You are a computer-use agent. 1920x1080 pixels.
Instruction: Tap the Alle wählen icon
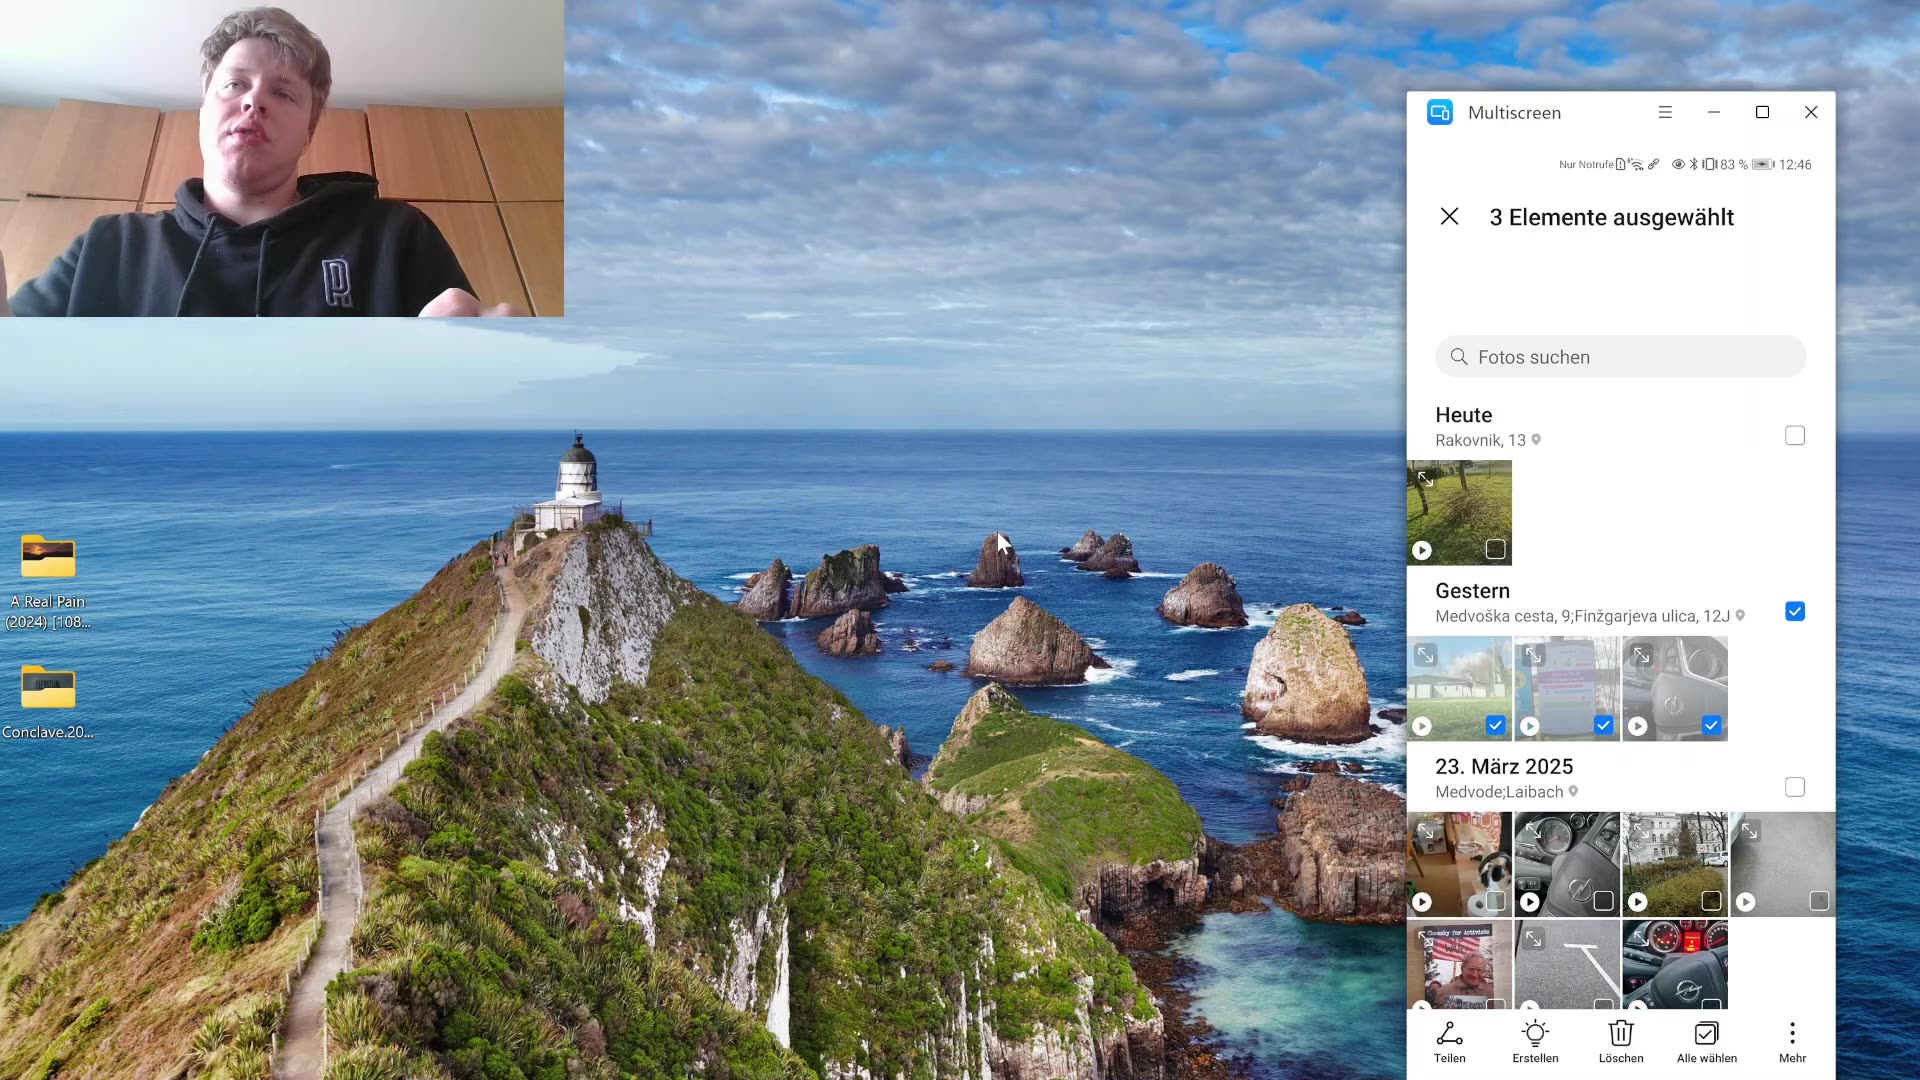pyautogui.click(x=1706, y=1035)
